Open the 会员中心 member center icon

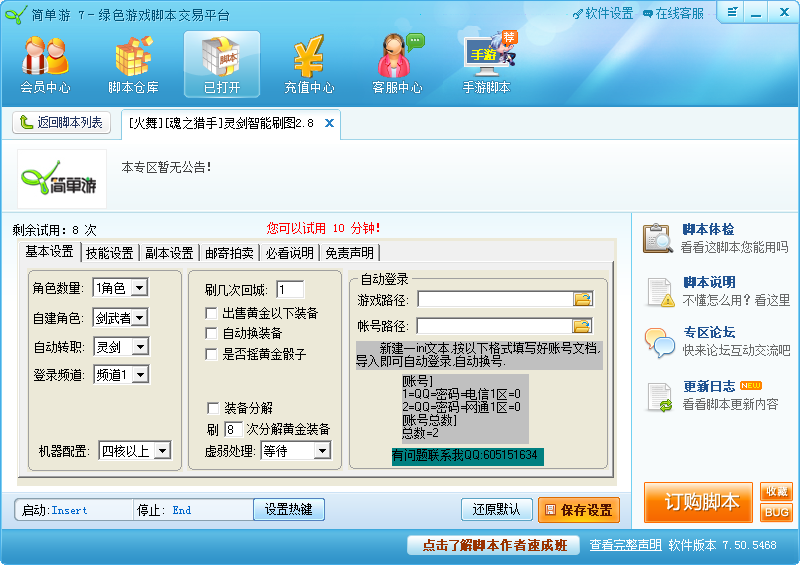pos(45,65)
